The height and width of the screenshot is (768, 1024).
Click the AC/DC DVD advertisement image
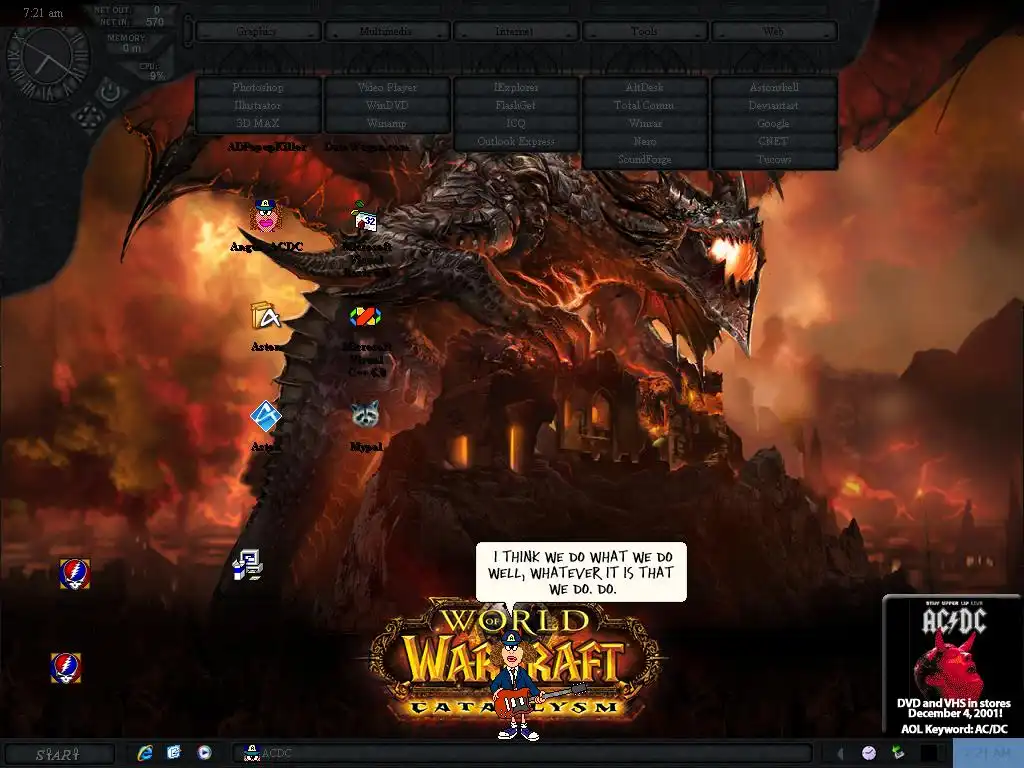[x=953, y=665]
